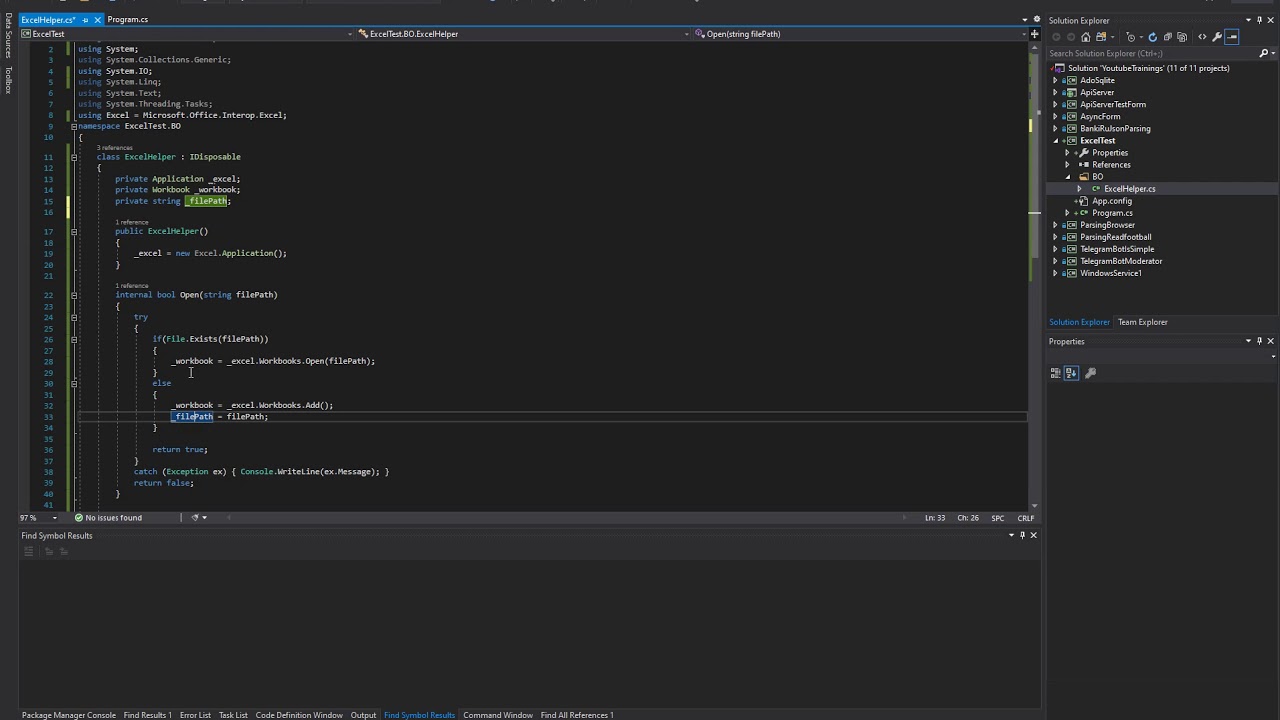Screen dimensions: 1280x720
Task: Pin the Properties panel with auto-hide icon
Action: click(x=1259, y=341)
